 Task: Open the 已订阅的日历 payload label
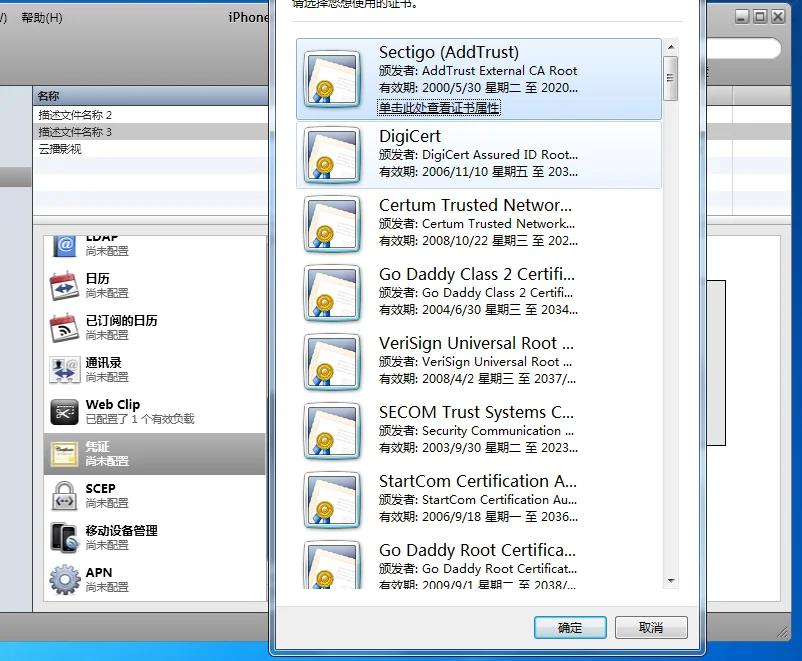(121, 320)
